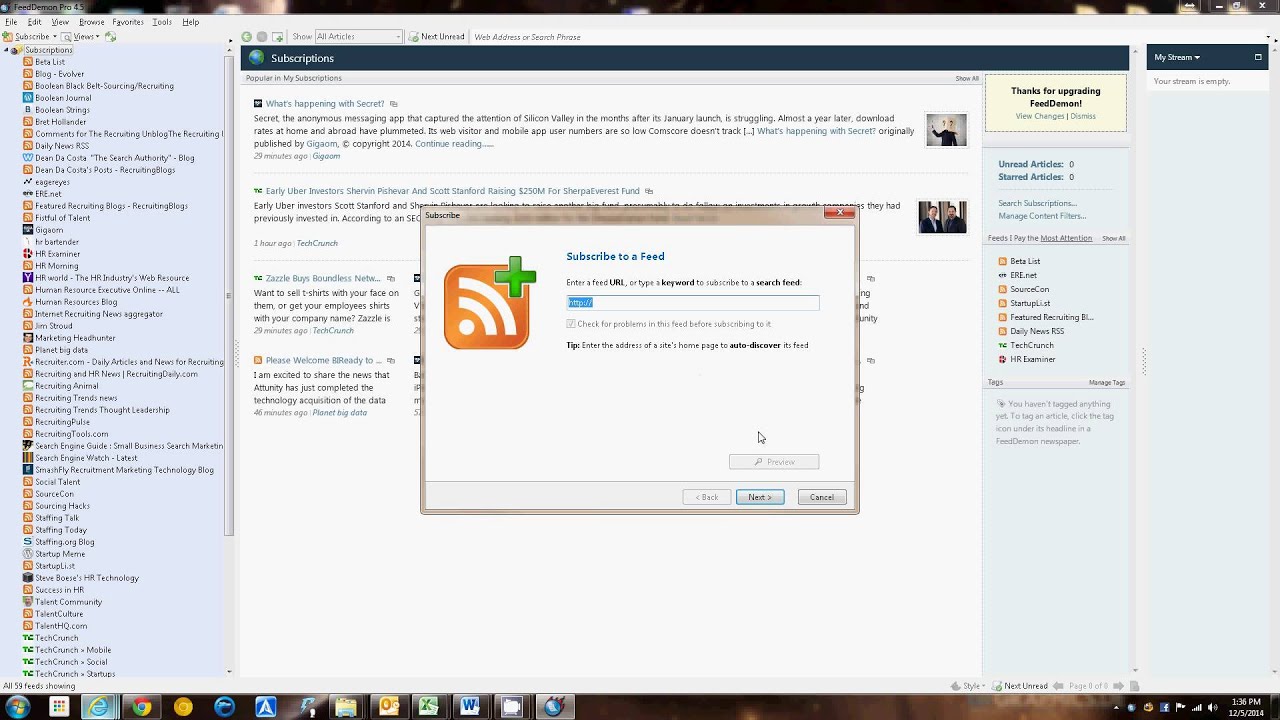This screenshot has width=1280, height=720.
Task: Toggle 'Check for problems in this feed' checkbox
Action: (x=571, y=324)
